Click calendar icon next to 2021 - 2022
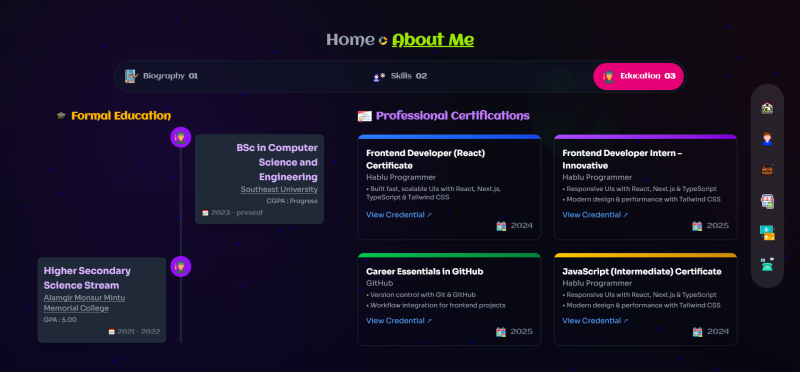 (x=112, y=332)
